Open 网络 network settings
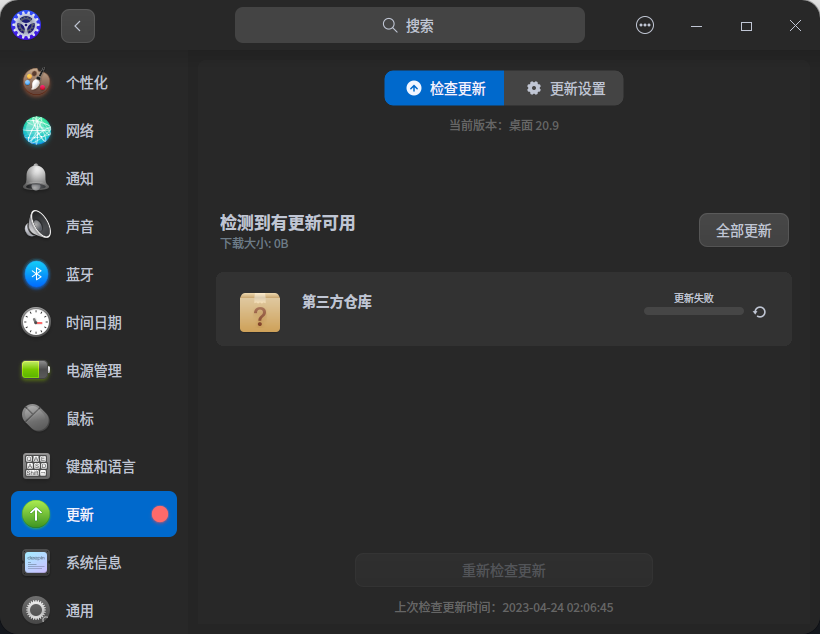 coord(93,130)
